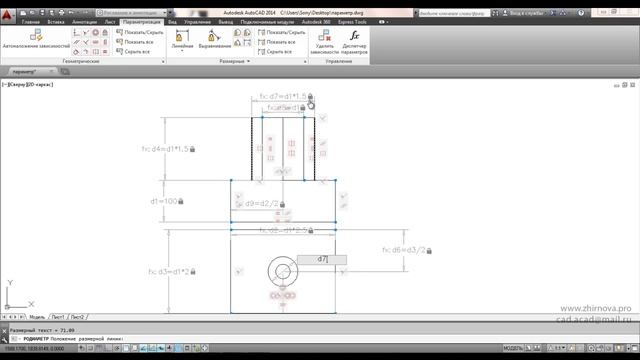Click the Undo arrow in quick access toolbar
Screen dimensions: 640x360
click(x=71, y=13)
